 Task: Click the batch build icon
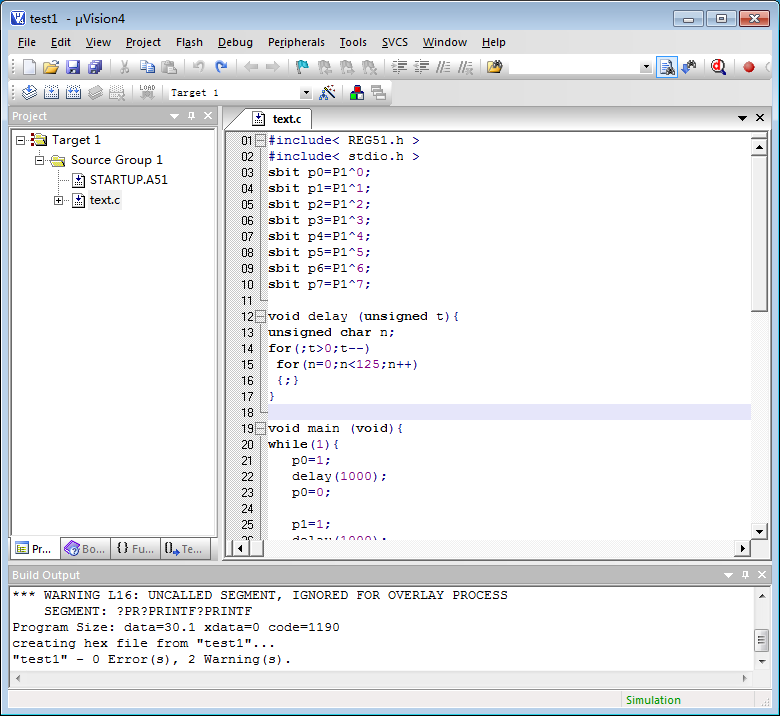click(x=96, y=93)
